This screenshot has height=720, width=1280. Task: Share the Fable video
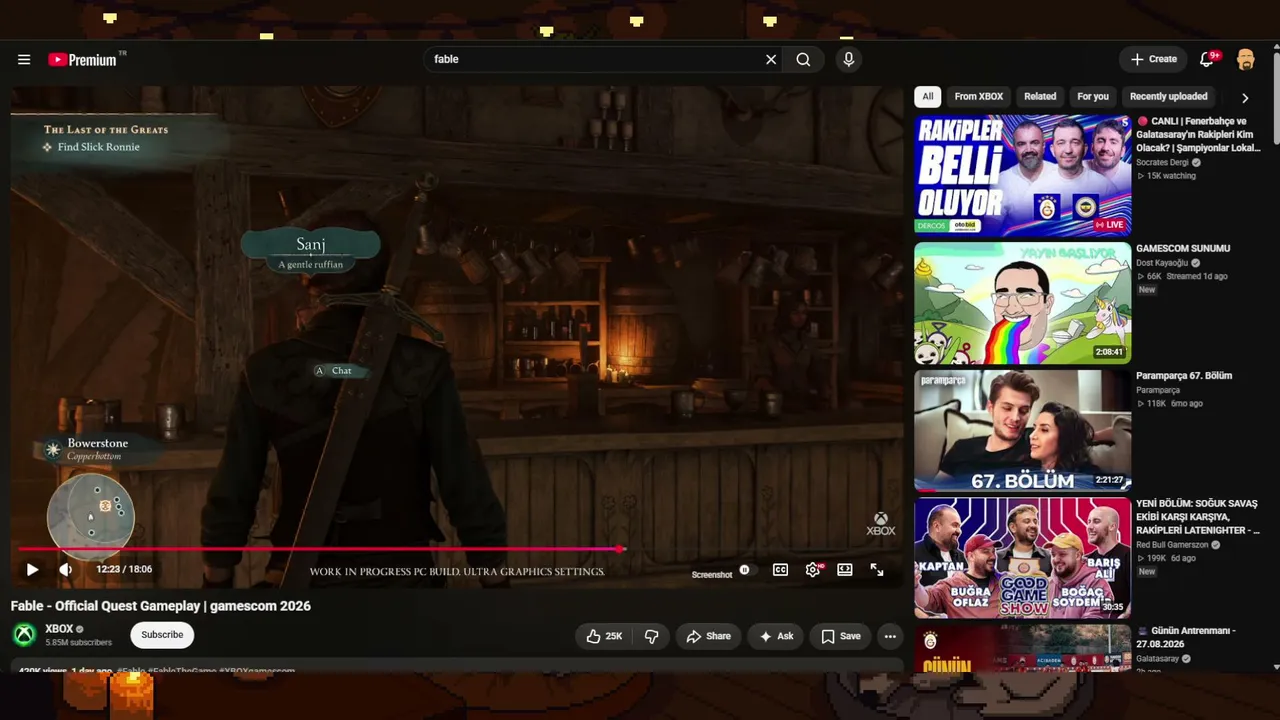pos(709,636)
